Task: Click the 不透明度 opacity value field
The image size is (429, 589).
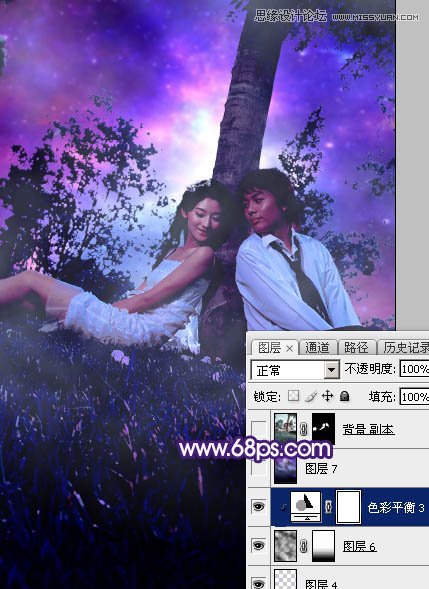Action: coord(414,369)
